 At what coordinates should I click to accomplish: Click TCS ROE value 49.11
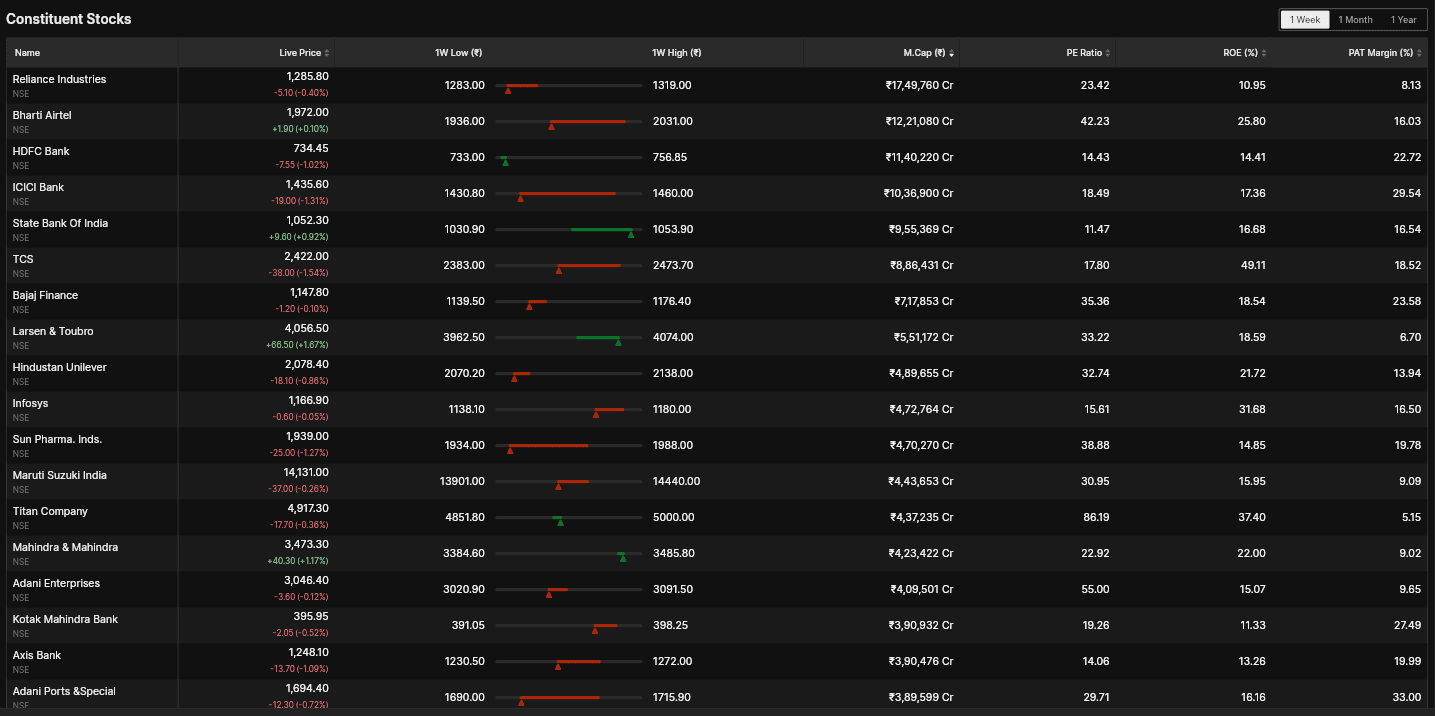coord(1253,265)
